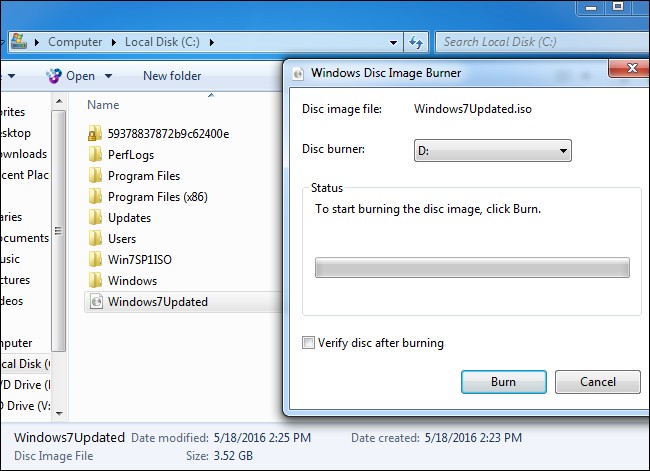Screen dimensions: 650x471
Task: Click the burn progress bar
Action: click(472, 267)
